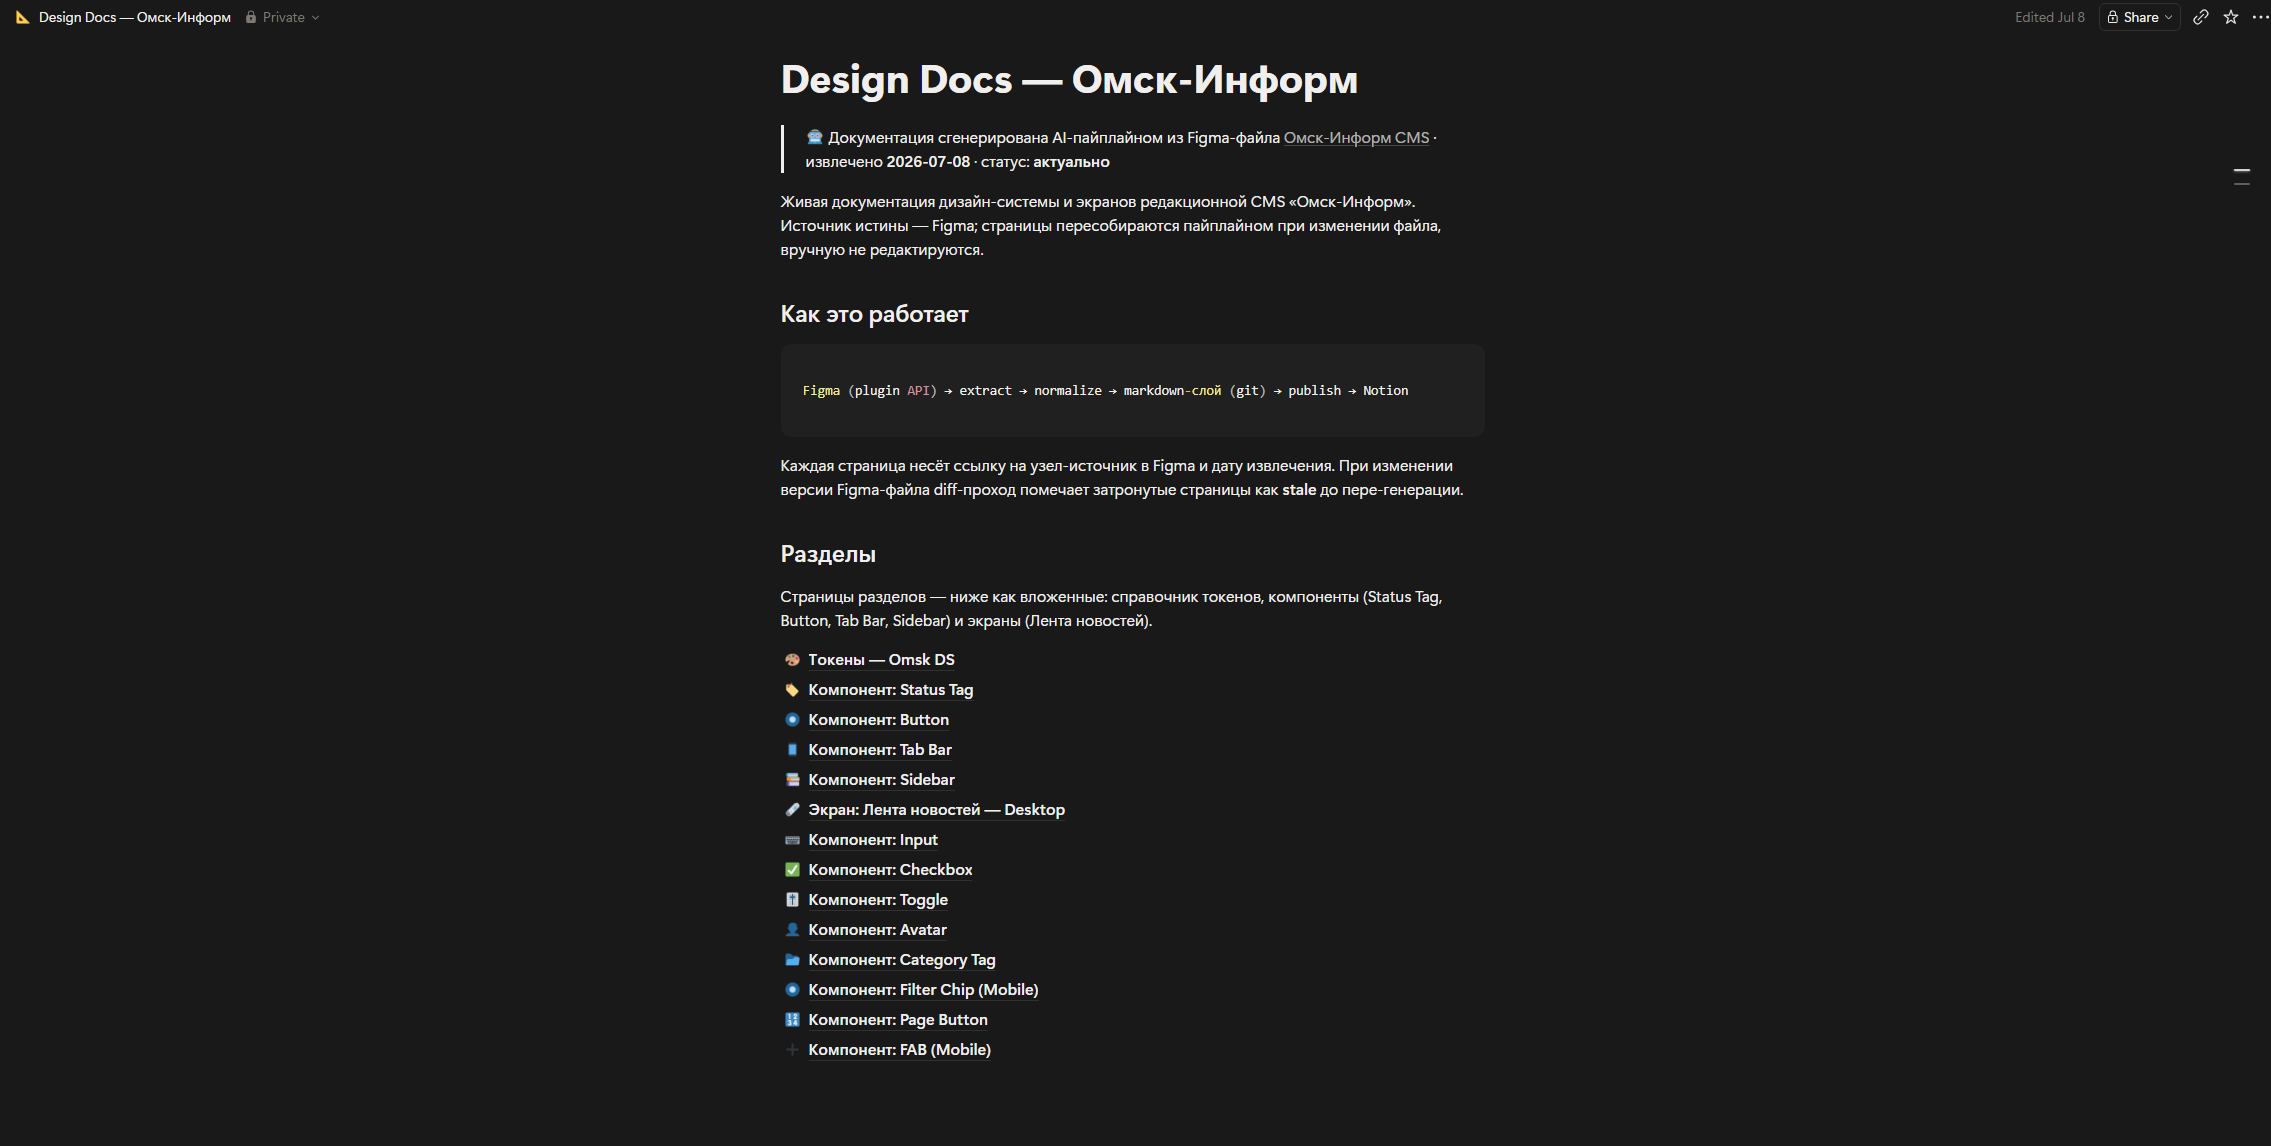The image size is (2271, 1146).
Task: Open Компонент: FAB (Mobile) page
Action: pyautogui.click(x=899, y=1050)
